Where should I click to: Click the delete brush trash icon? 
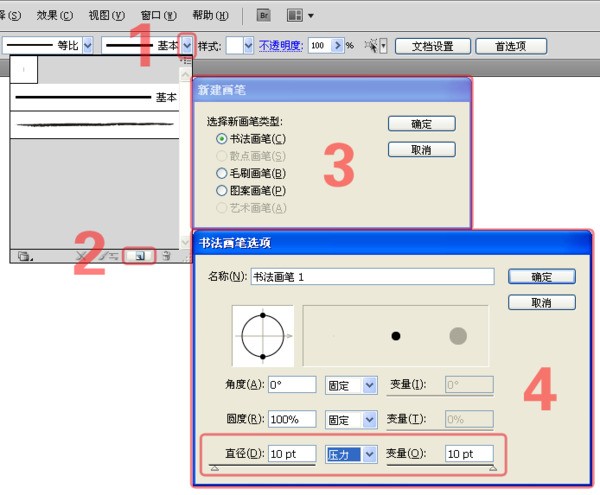click(x=166, y=256)
